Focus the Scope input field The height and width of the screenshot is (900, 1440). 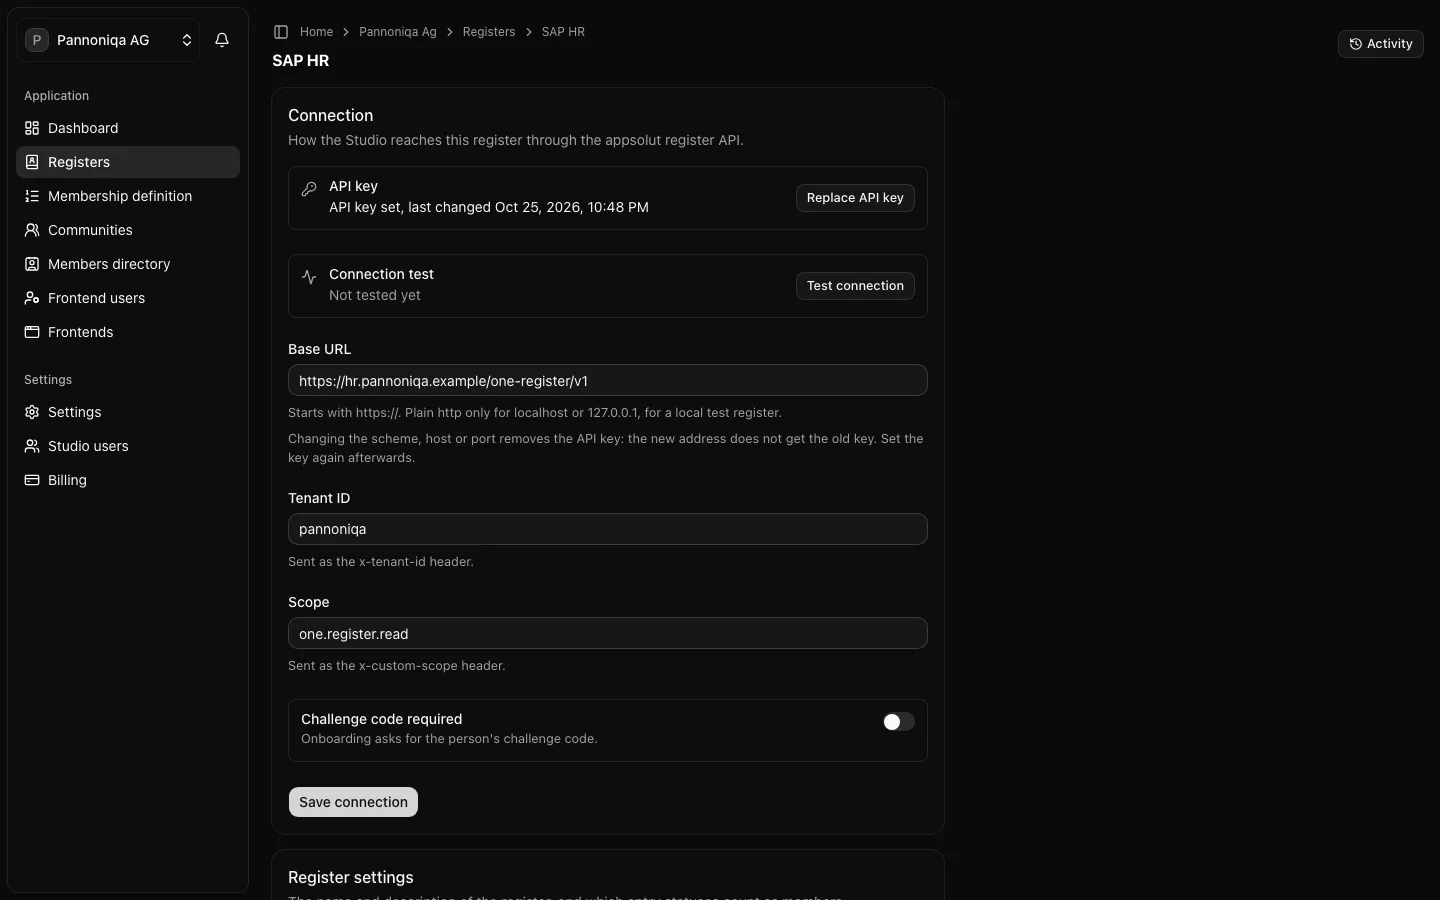(x=608, y=633)
